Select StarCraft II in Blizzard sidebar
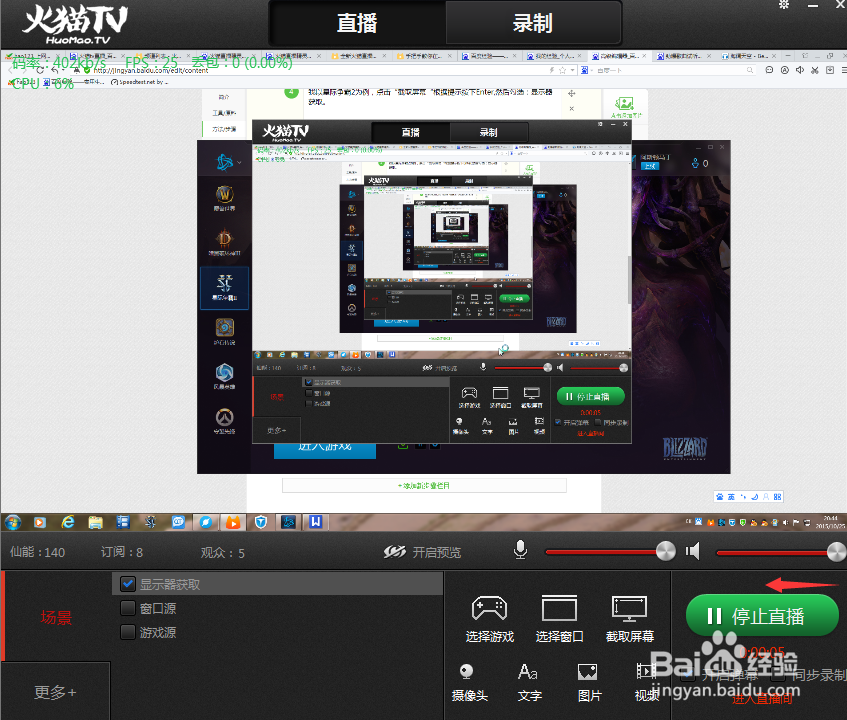Viewport: 847px width, 720px height. 224,288
